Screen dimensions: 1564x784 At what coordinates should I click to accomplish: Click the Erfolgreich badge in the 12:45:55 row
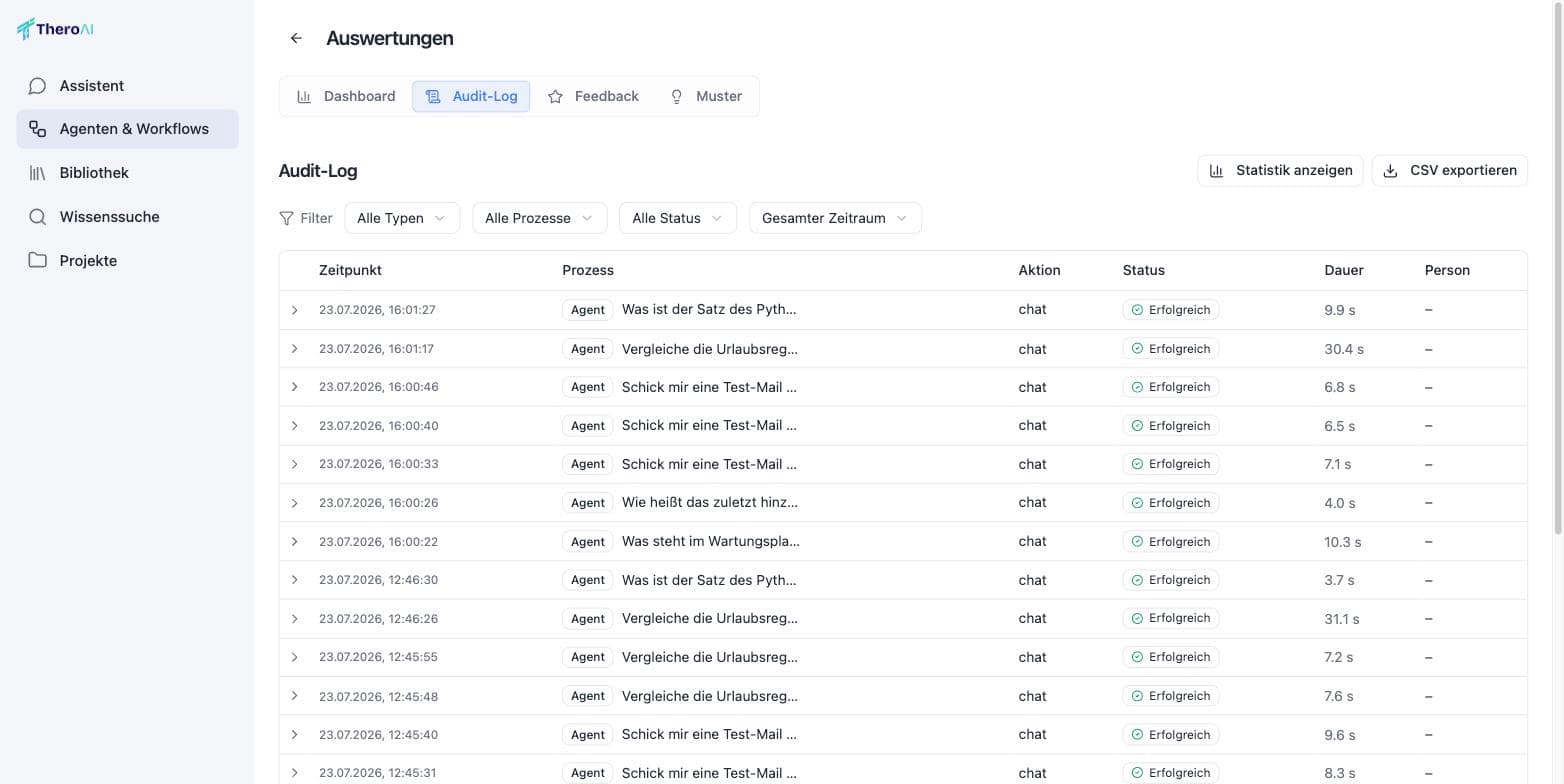pos(1171,657)
